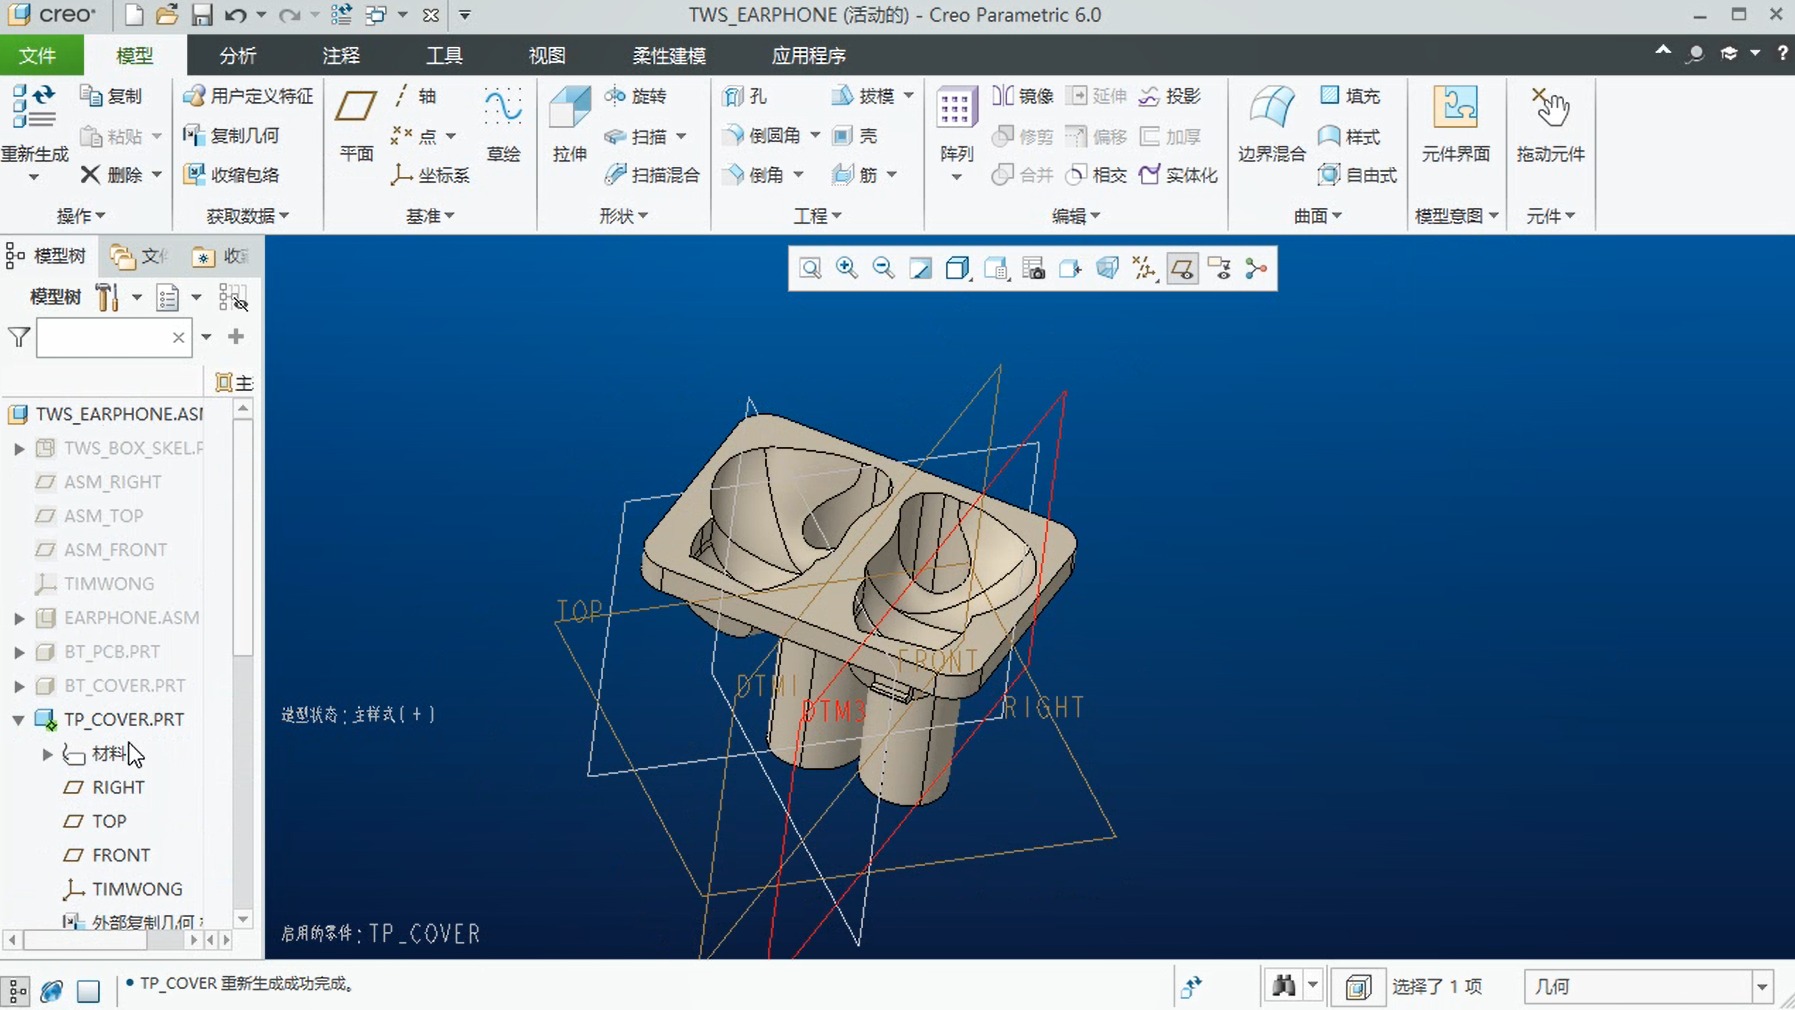
Task: Click the Revolve (旋转) tool
Action: click(636, 96)
